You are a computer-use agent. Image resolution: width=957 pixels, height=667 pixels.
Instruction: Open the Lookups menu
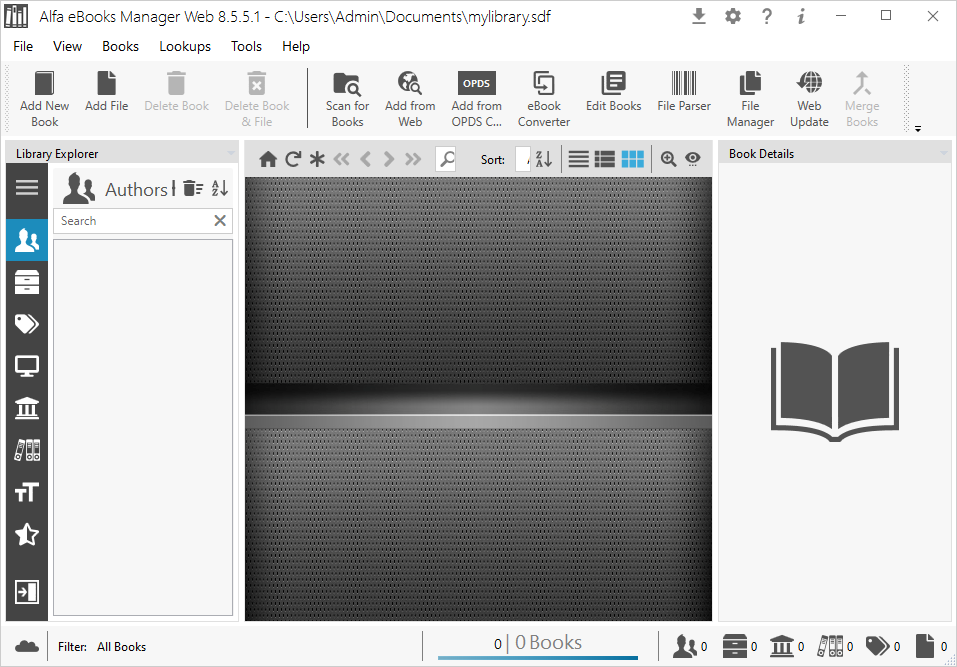point(185,46)
